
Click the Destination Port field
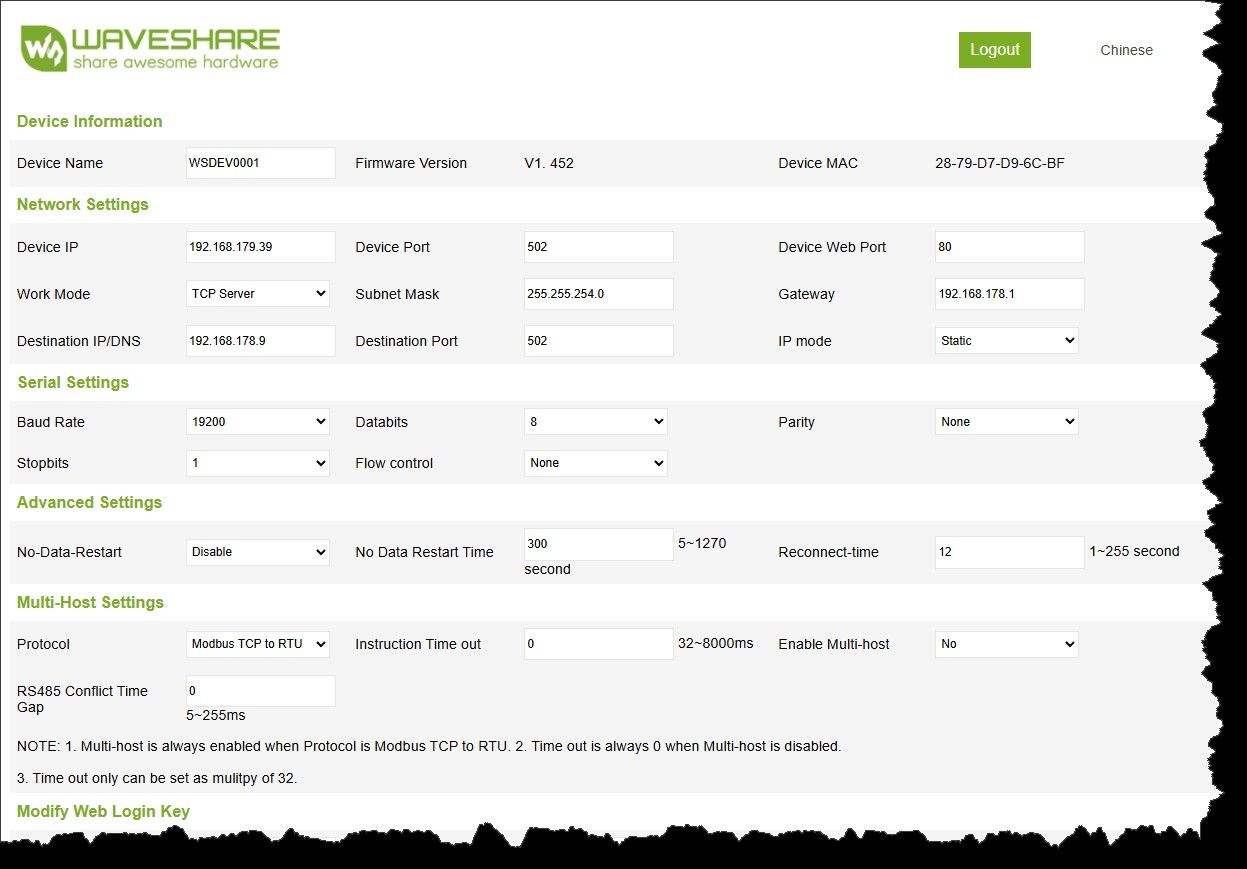click(x=598, y=341)
